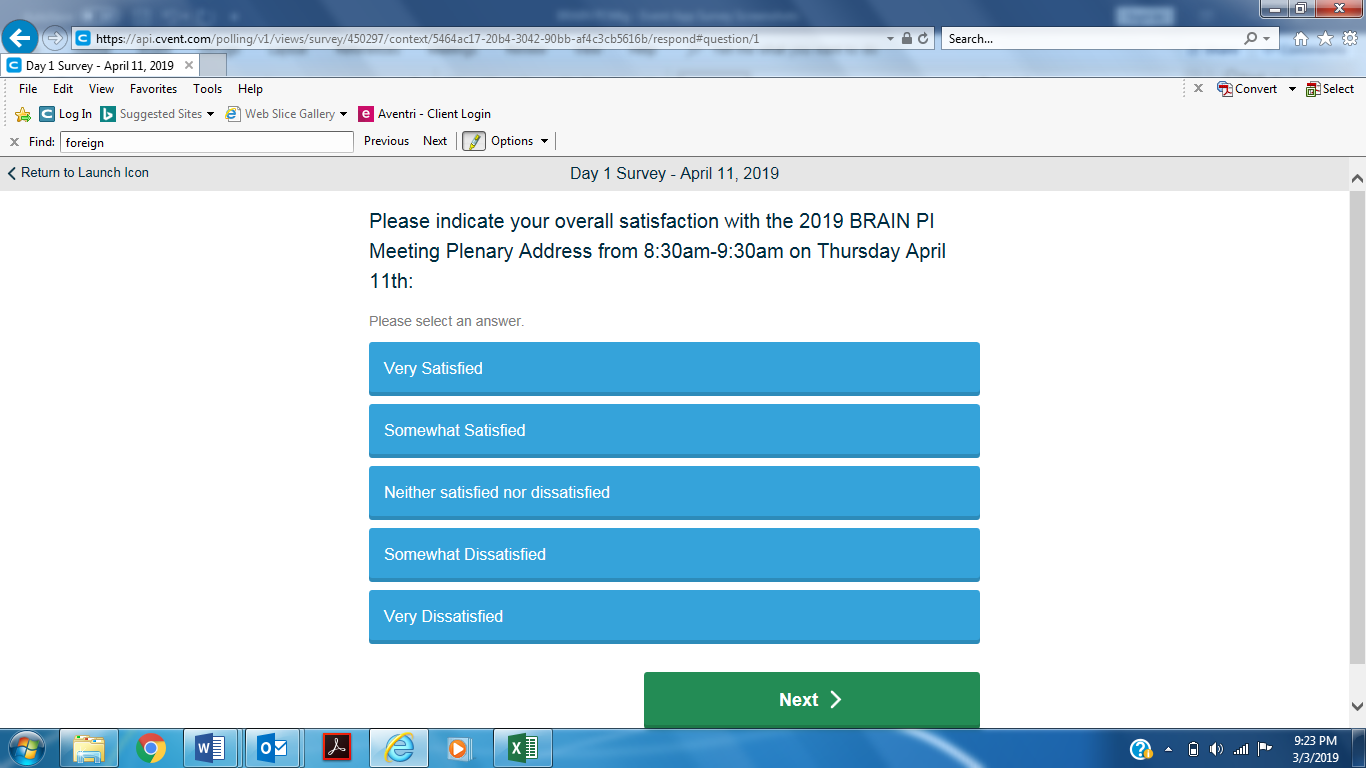Click the green Next survey button

point(812,700)
